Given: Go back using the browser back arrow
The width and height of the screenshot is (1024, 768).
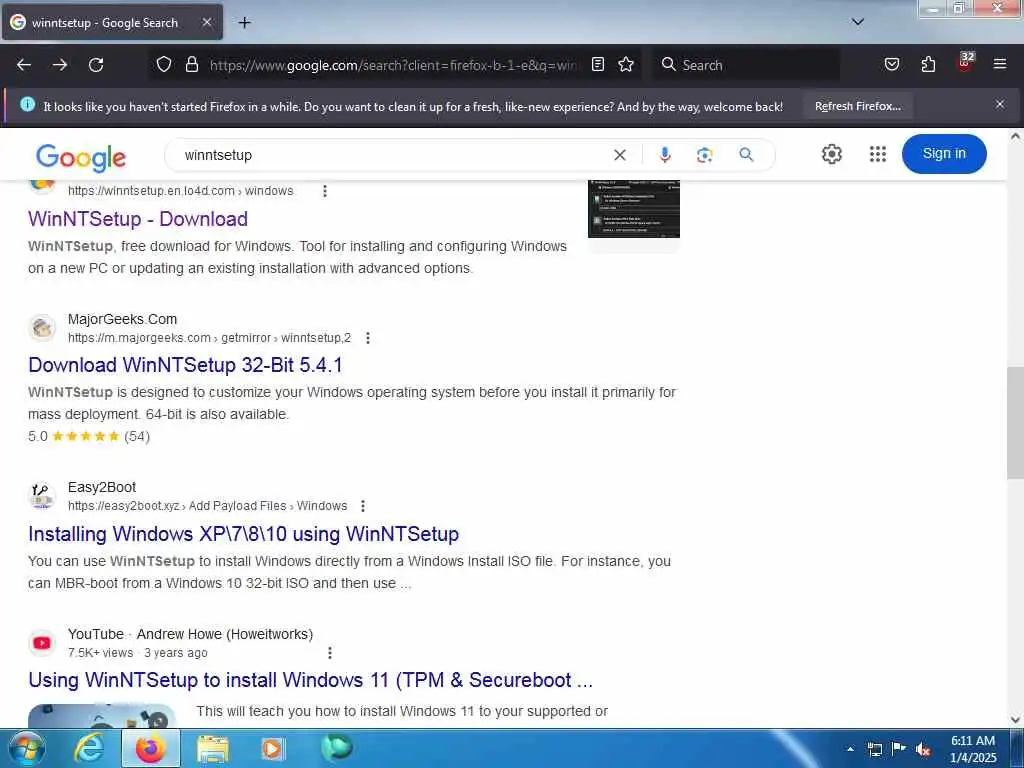Looking at the screenshot, I should [24, 65].
